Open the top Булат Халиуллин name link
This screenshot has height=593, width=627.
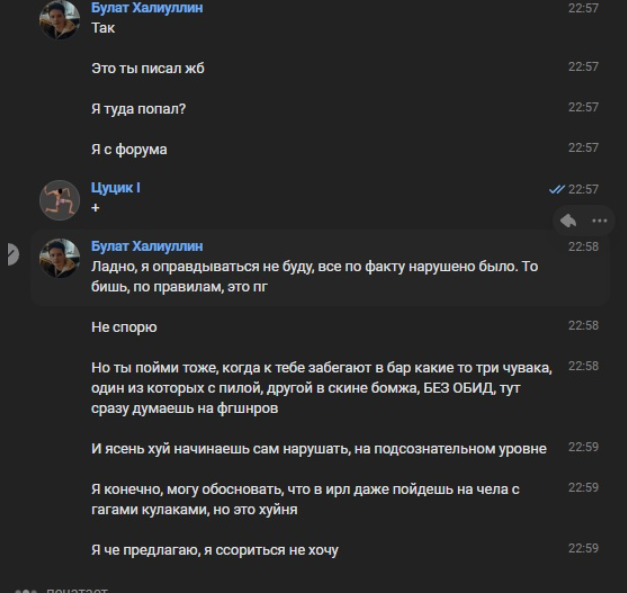(x=147, y=8)
